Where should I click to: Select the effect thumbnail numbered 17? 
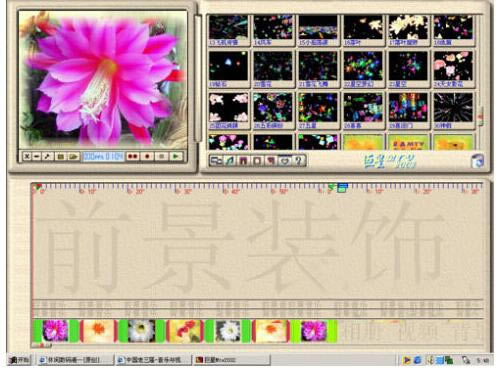tap(408, 30)
